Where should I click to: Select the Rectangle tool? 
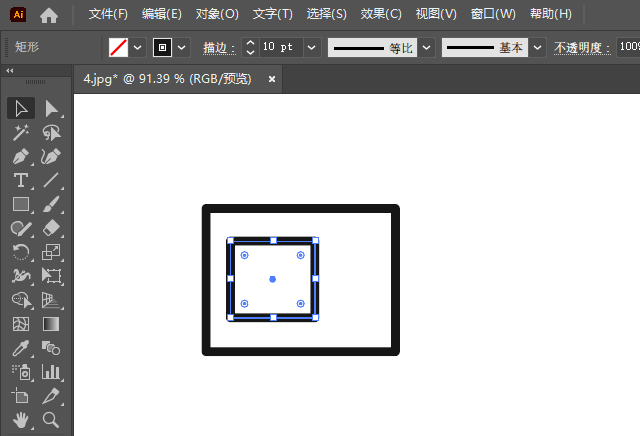coord(21,204)
